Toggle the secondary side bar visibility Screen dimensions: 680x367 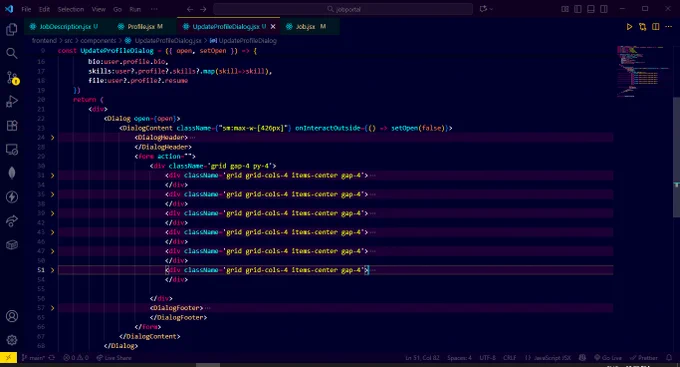click(x=604, y=9)
